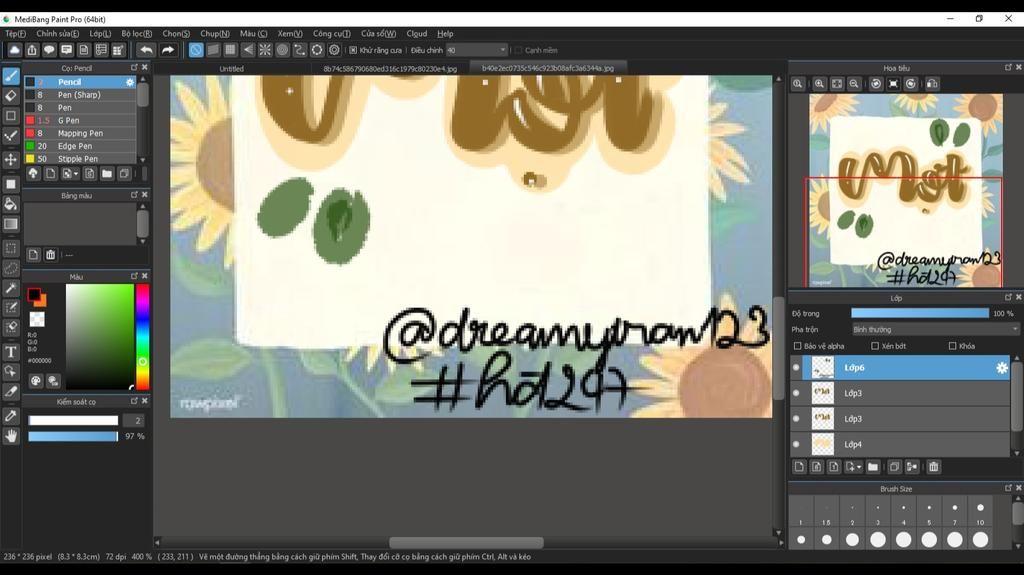The image size is (1024, 575).
Task: Expand the add-brush dropdown arrow
Action: click(76, 174)
